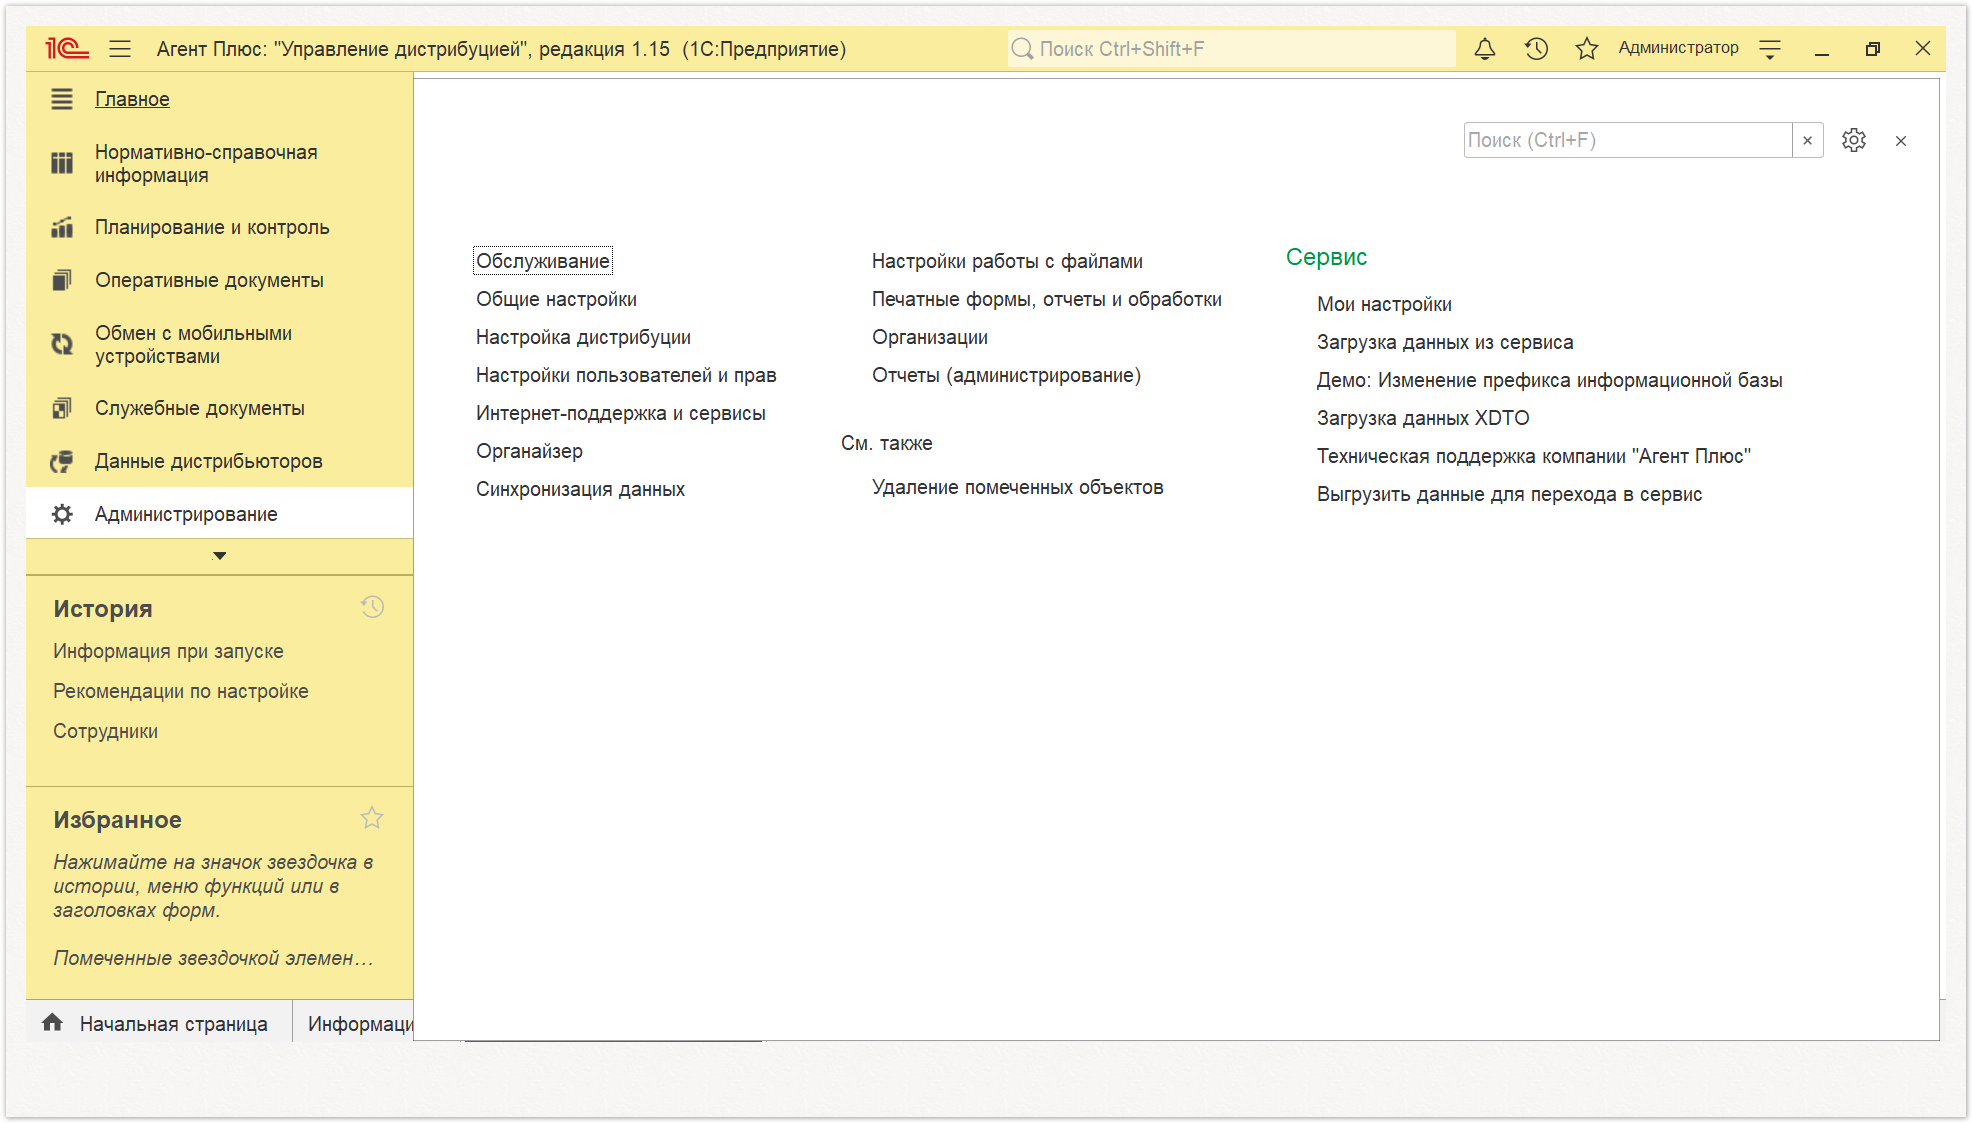Open history clock icon in title bar
The height and width of the screenshot is (1123, 1972).
[x=1536, y=48]
